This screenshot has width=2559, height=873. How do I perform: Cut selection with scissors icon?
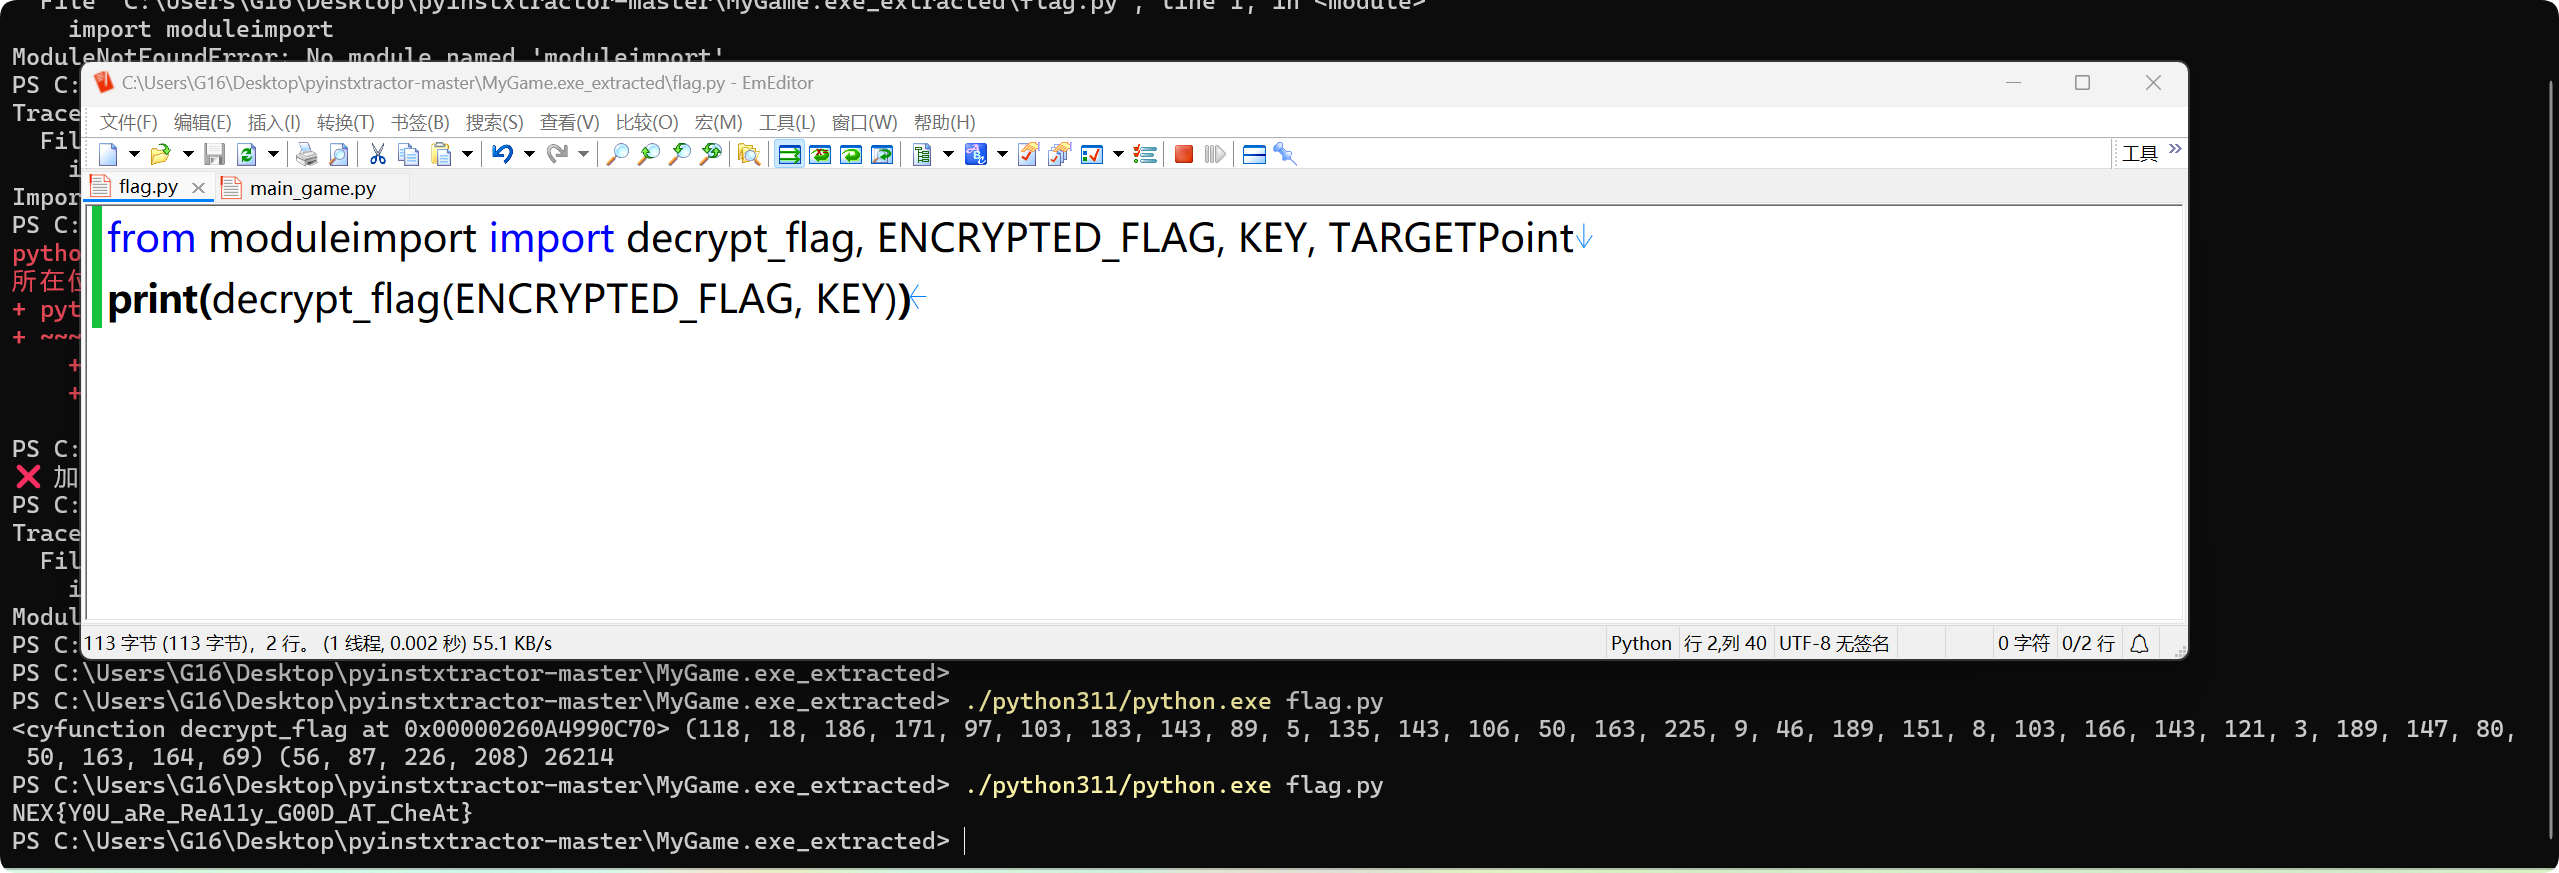[377, 154]
